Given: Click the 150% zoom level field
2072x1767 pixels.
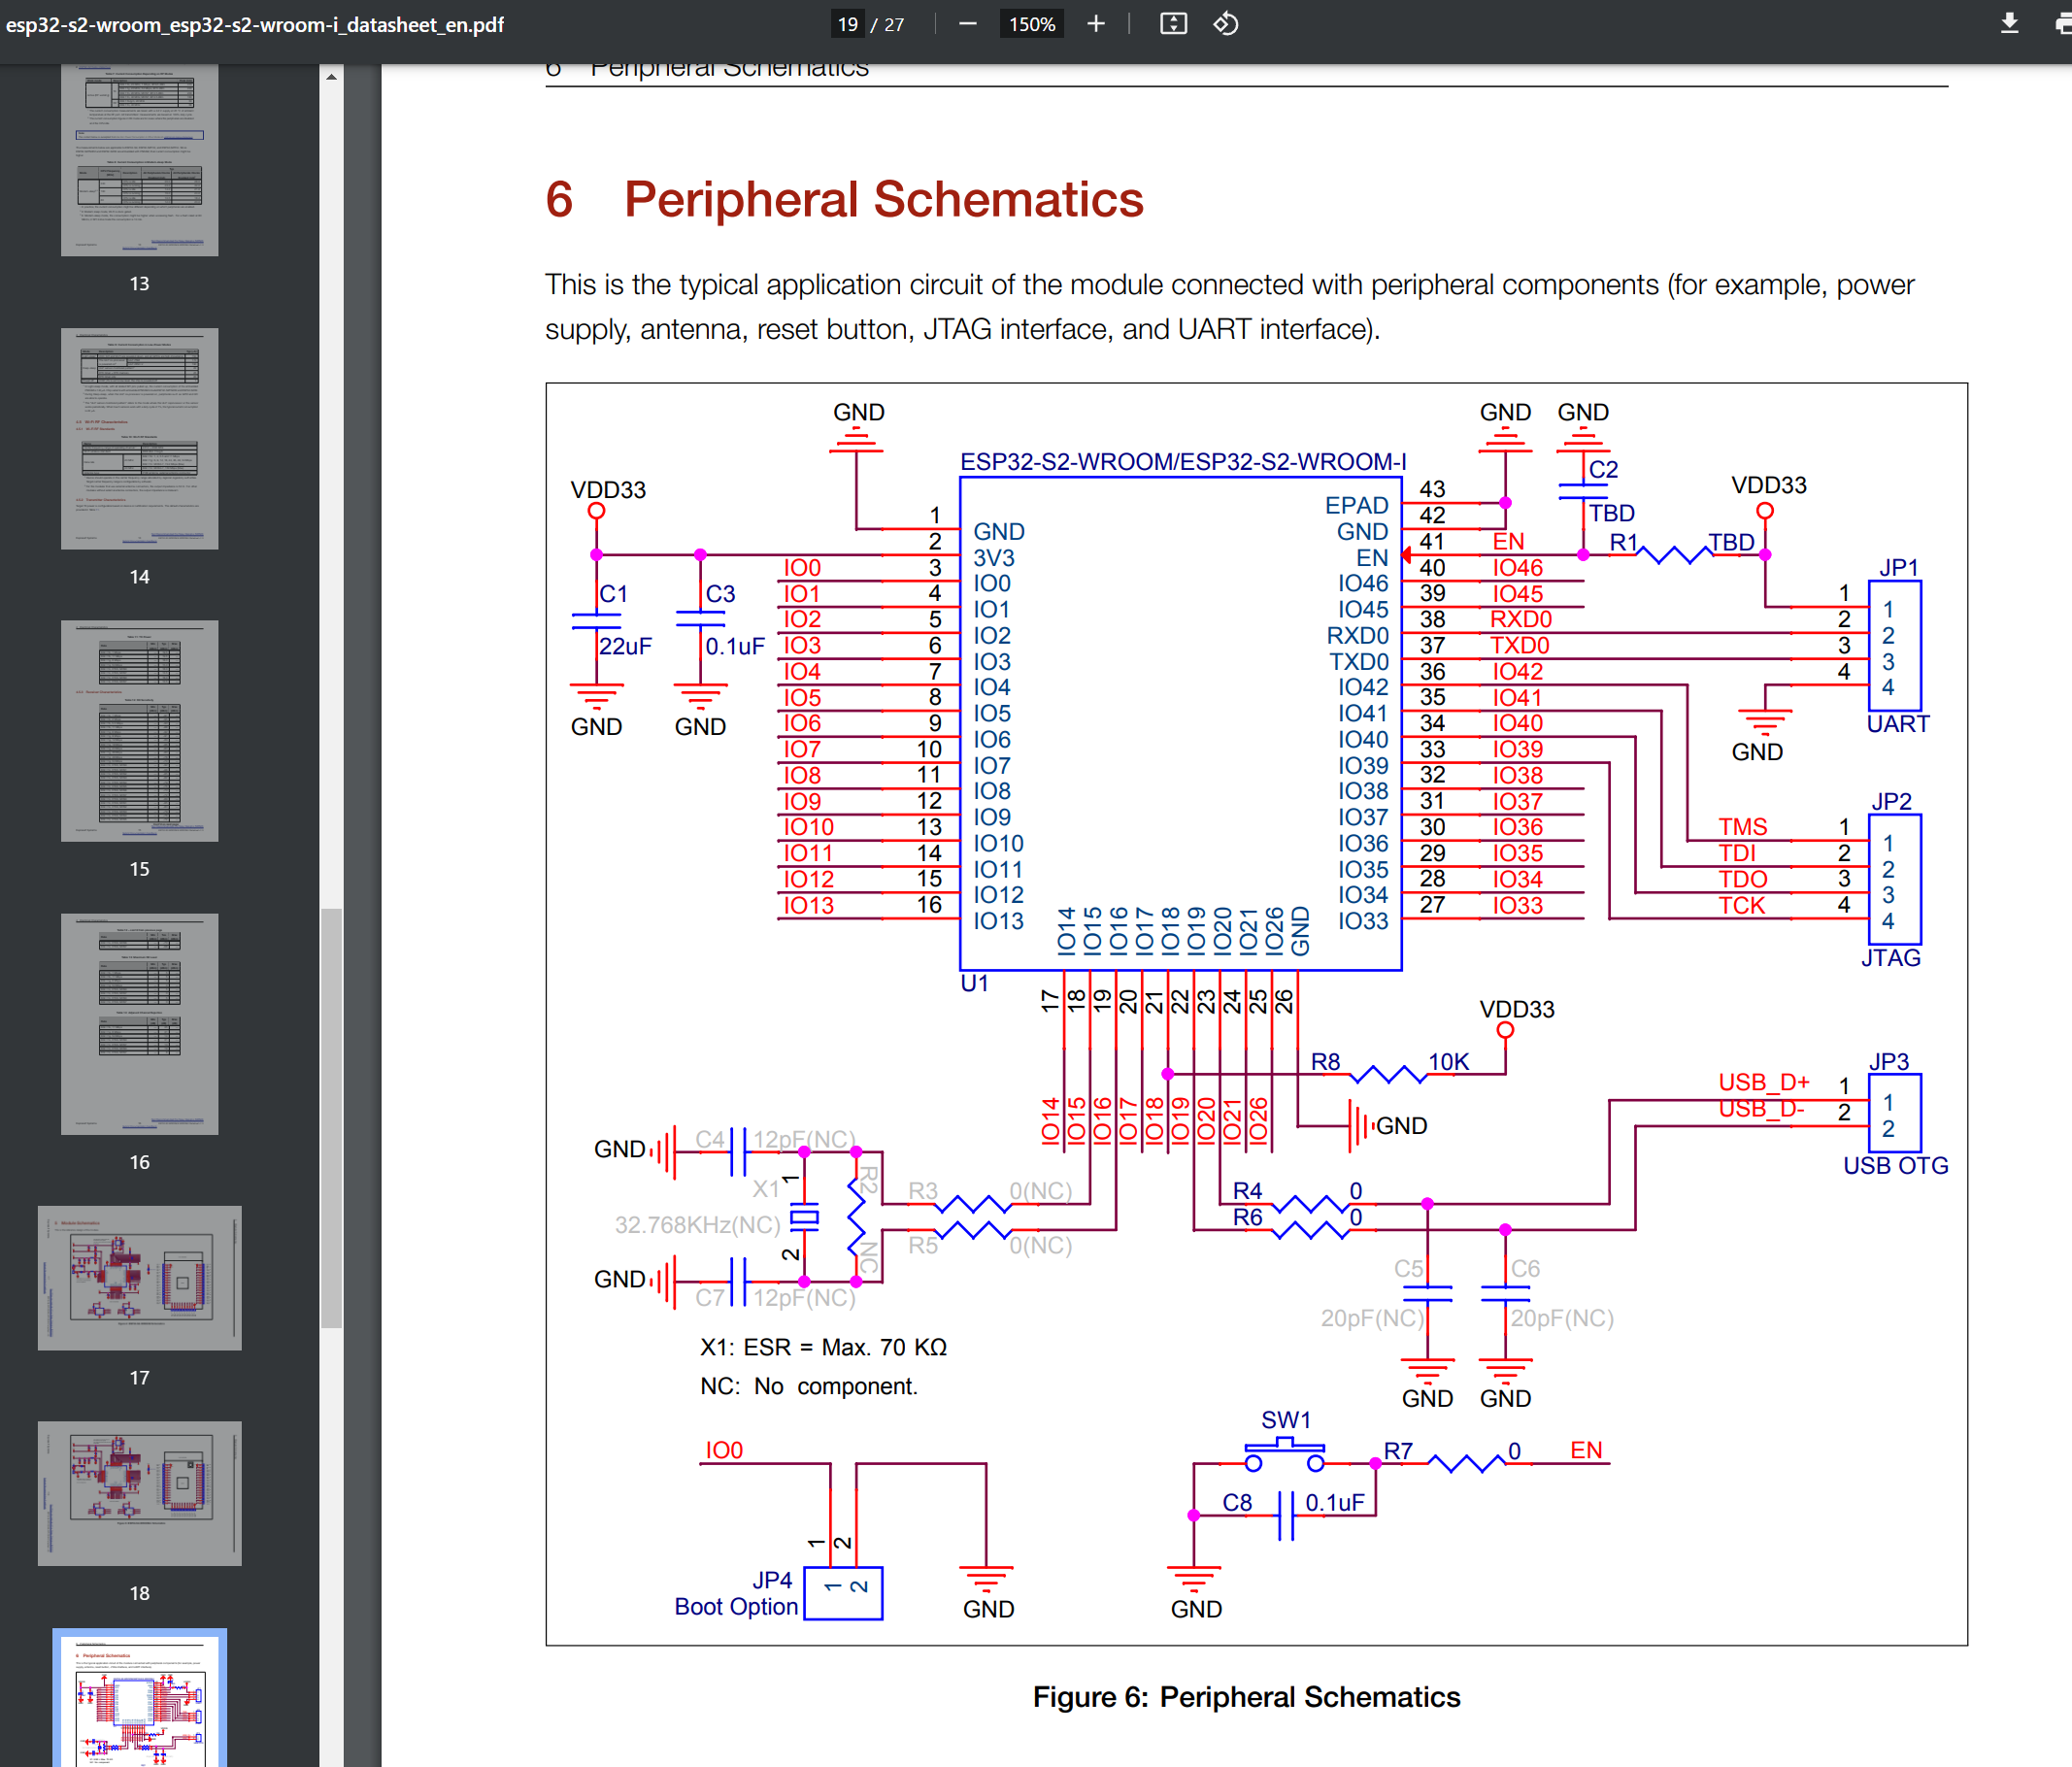Looking at the screenshot, I should pos(1031,24).
